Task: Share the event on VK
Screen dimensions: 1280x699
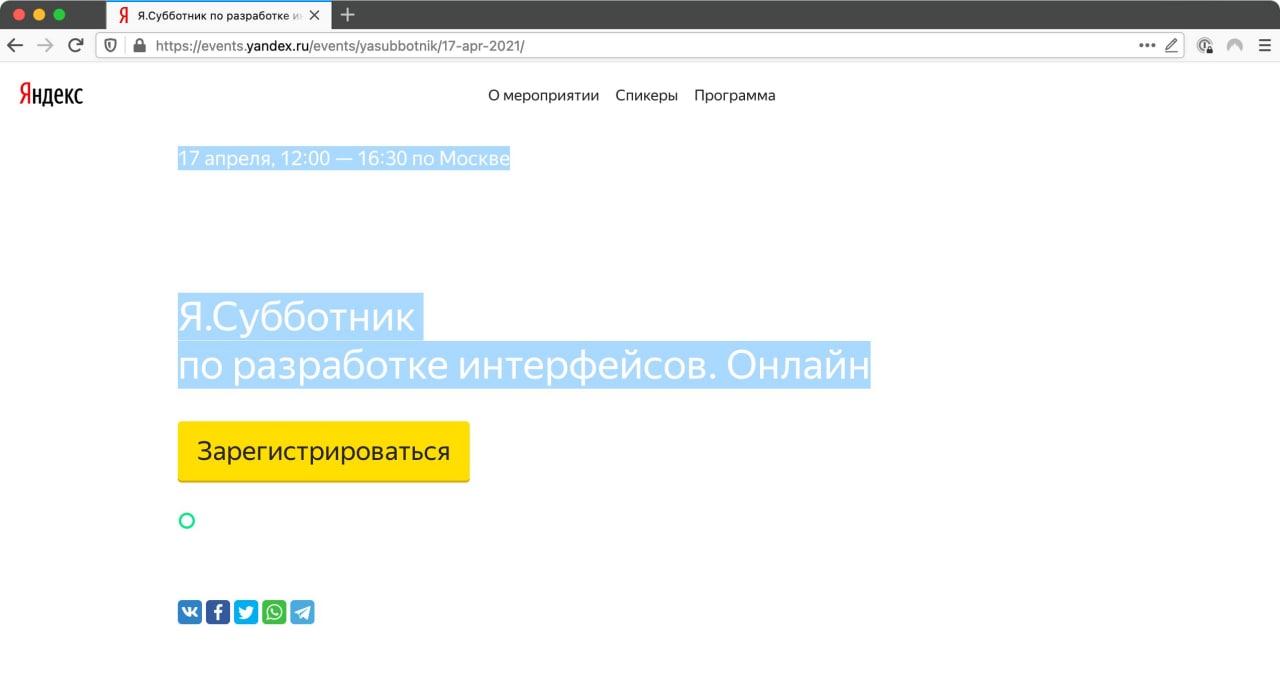Action: [x=190, y=612]
